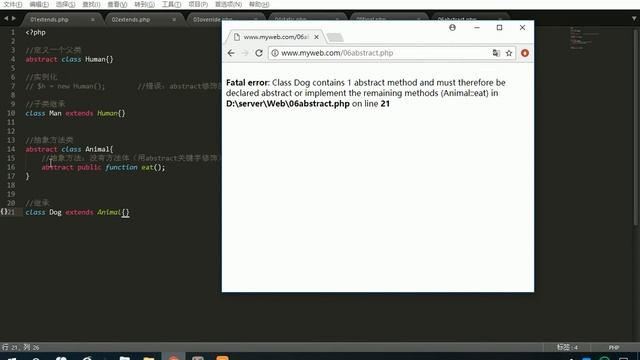
Task: Click 'Animal{' on the abstract class line
Action: [x=99, y=149]
